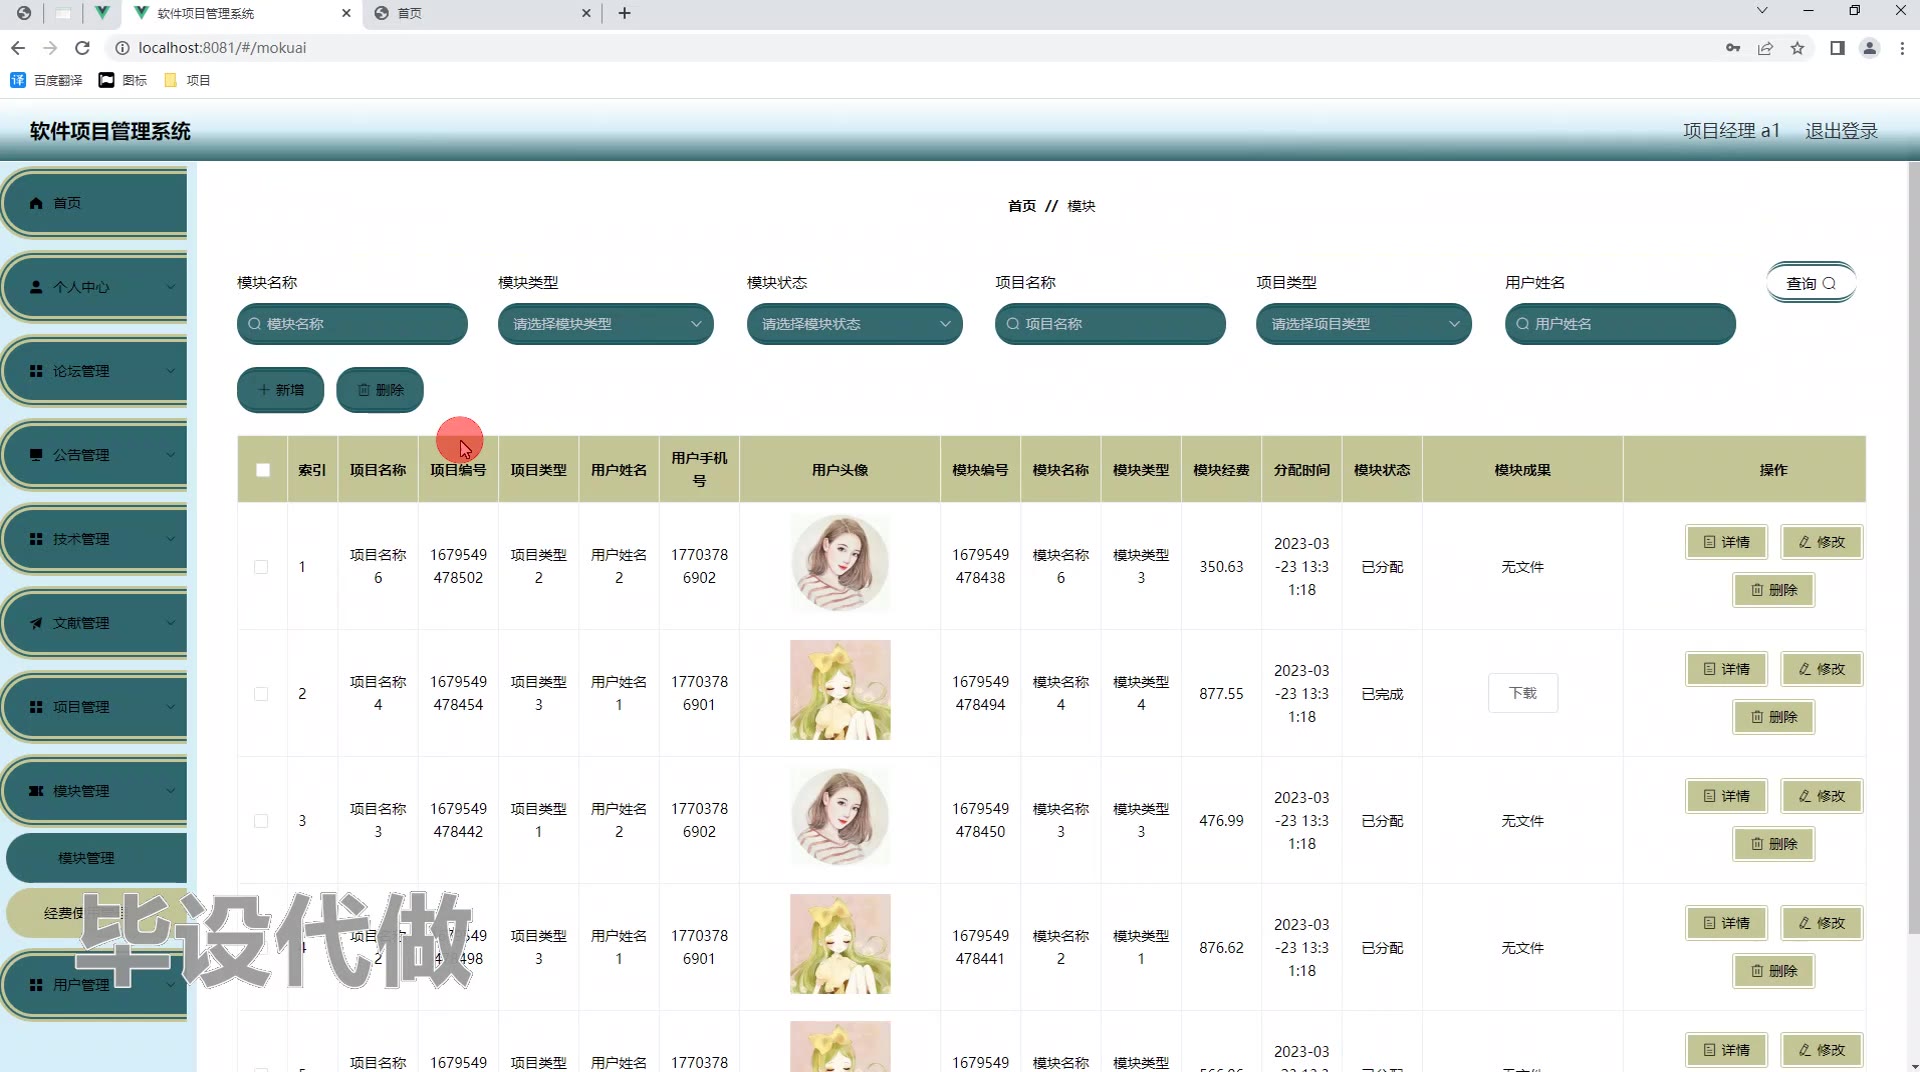Go to 首页 in the sidebar

click(95, 203)
